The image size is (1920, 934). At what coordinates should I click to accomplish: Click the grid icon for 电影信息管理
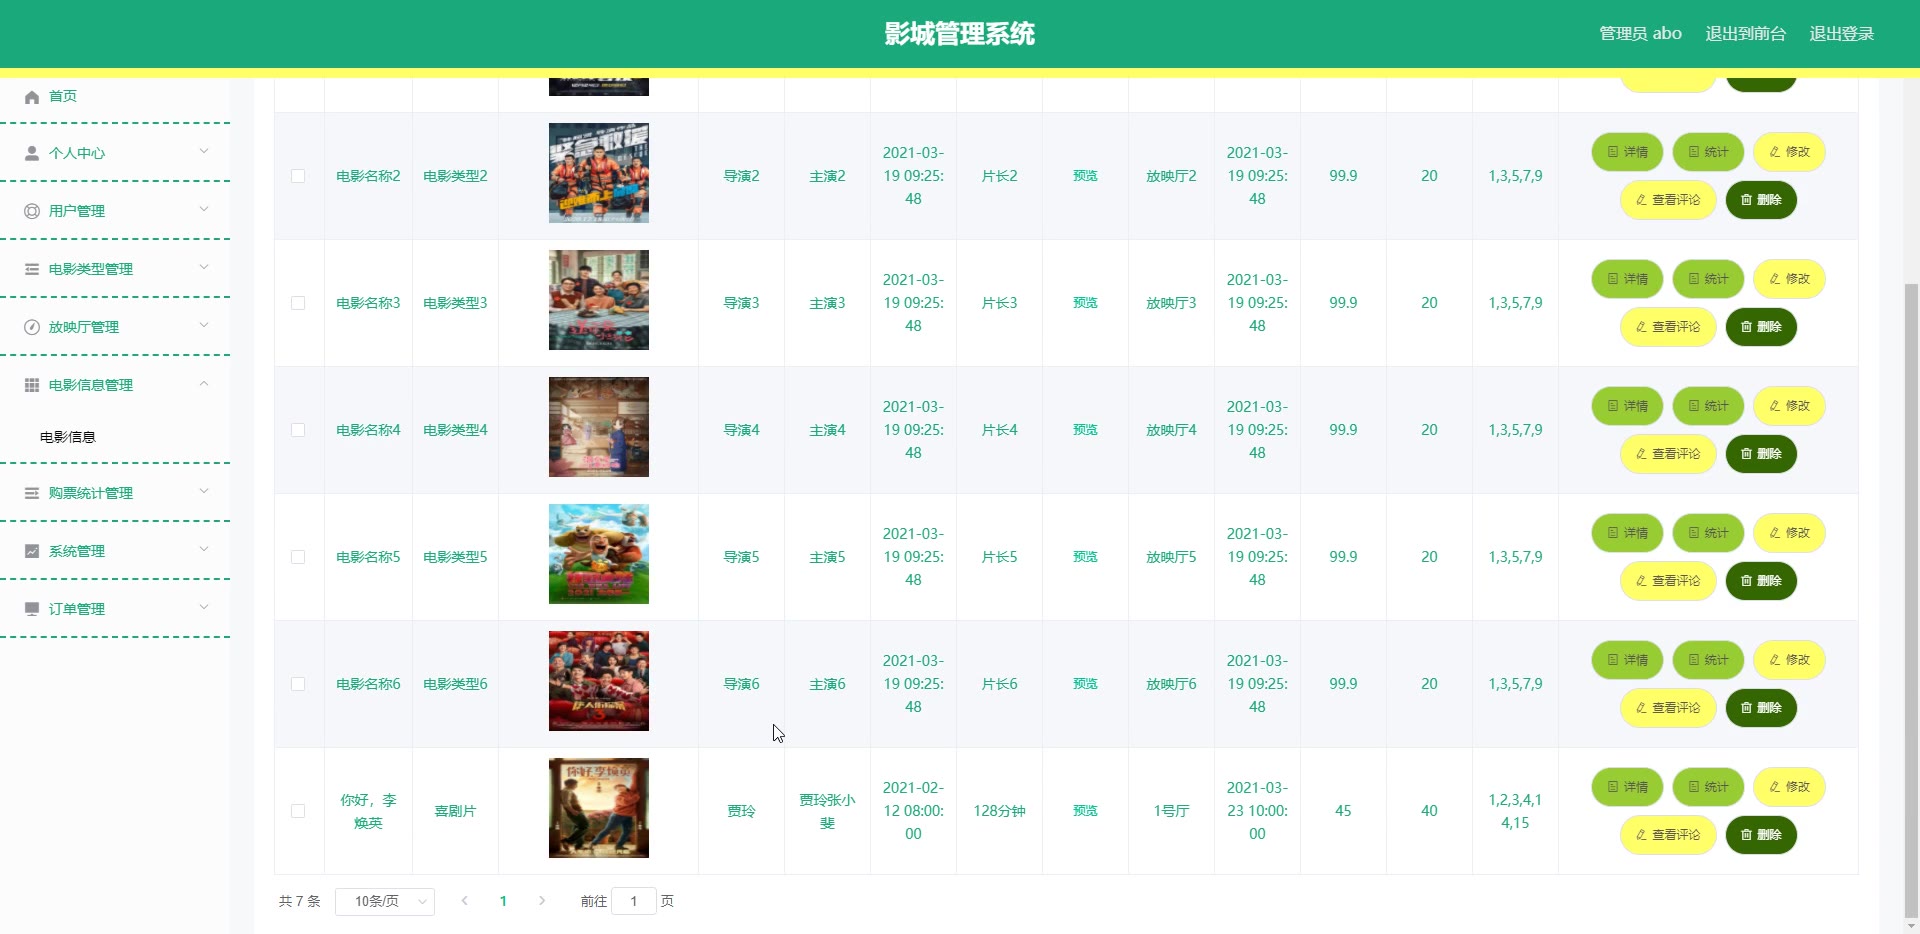click(32, 385)
